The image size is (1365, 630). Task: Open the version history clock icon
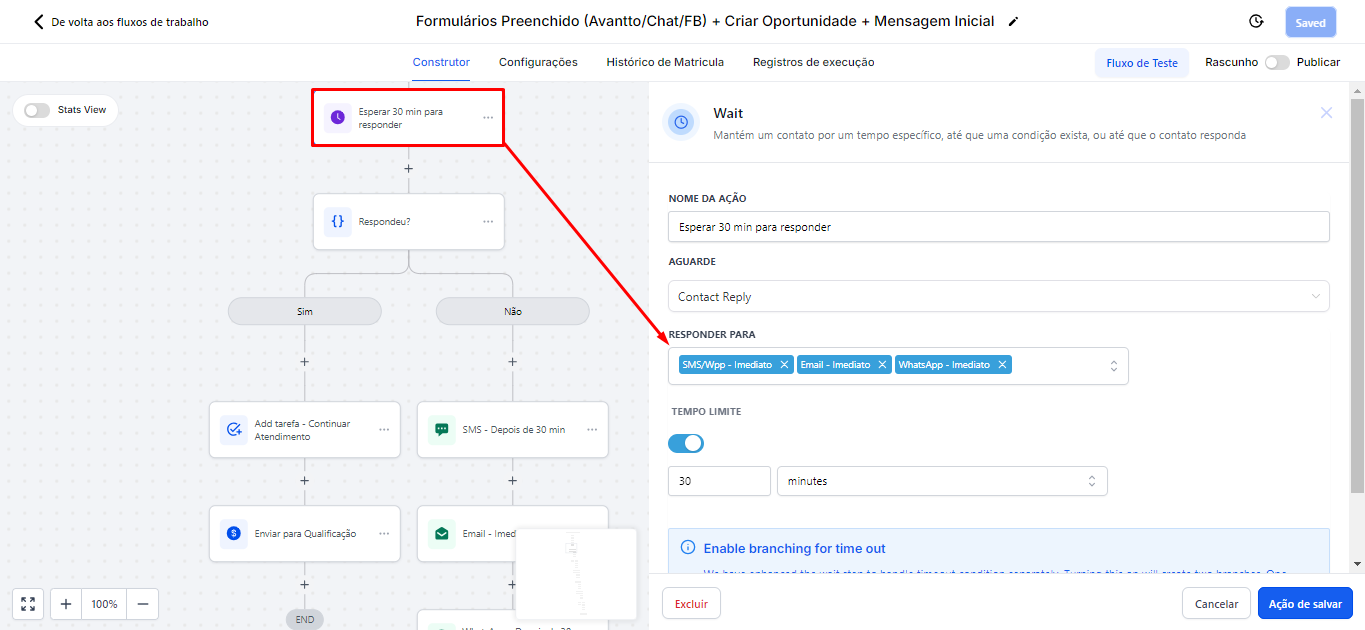pos(1256,21)
